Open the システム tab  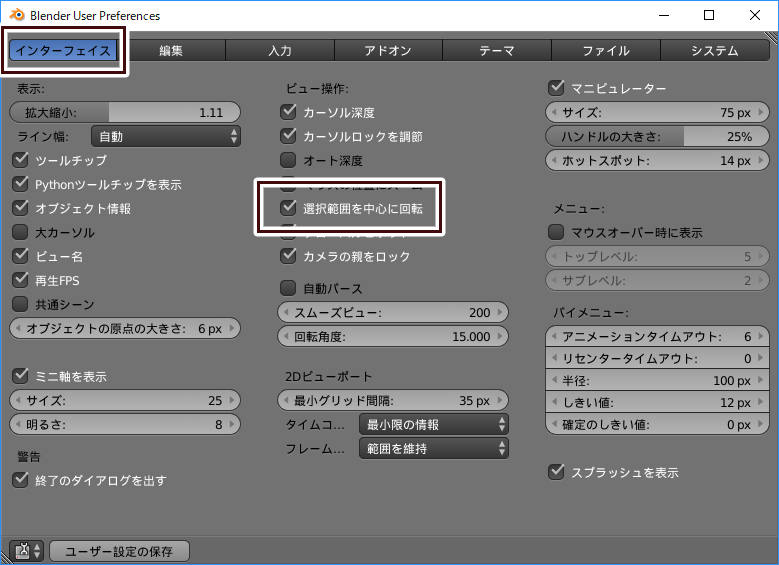tap(715, 51)
